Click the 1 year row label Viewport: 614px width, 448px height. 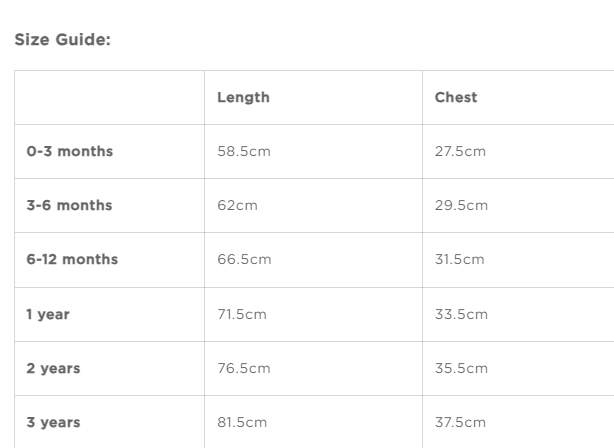(x=48, y=314)
